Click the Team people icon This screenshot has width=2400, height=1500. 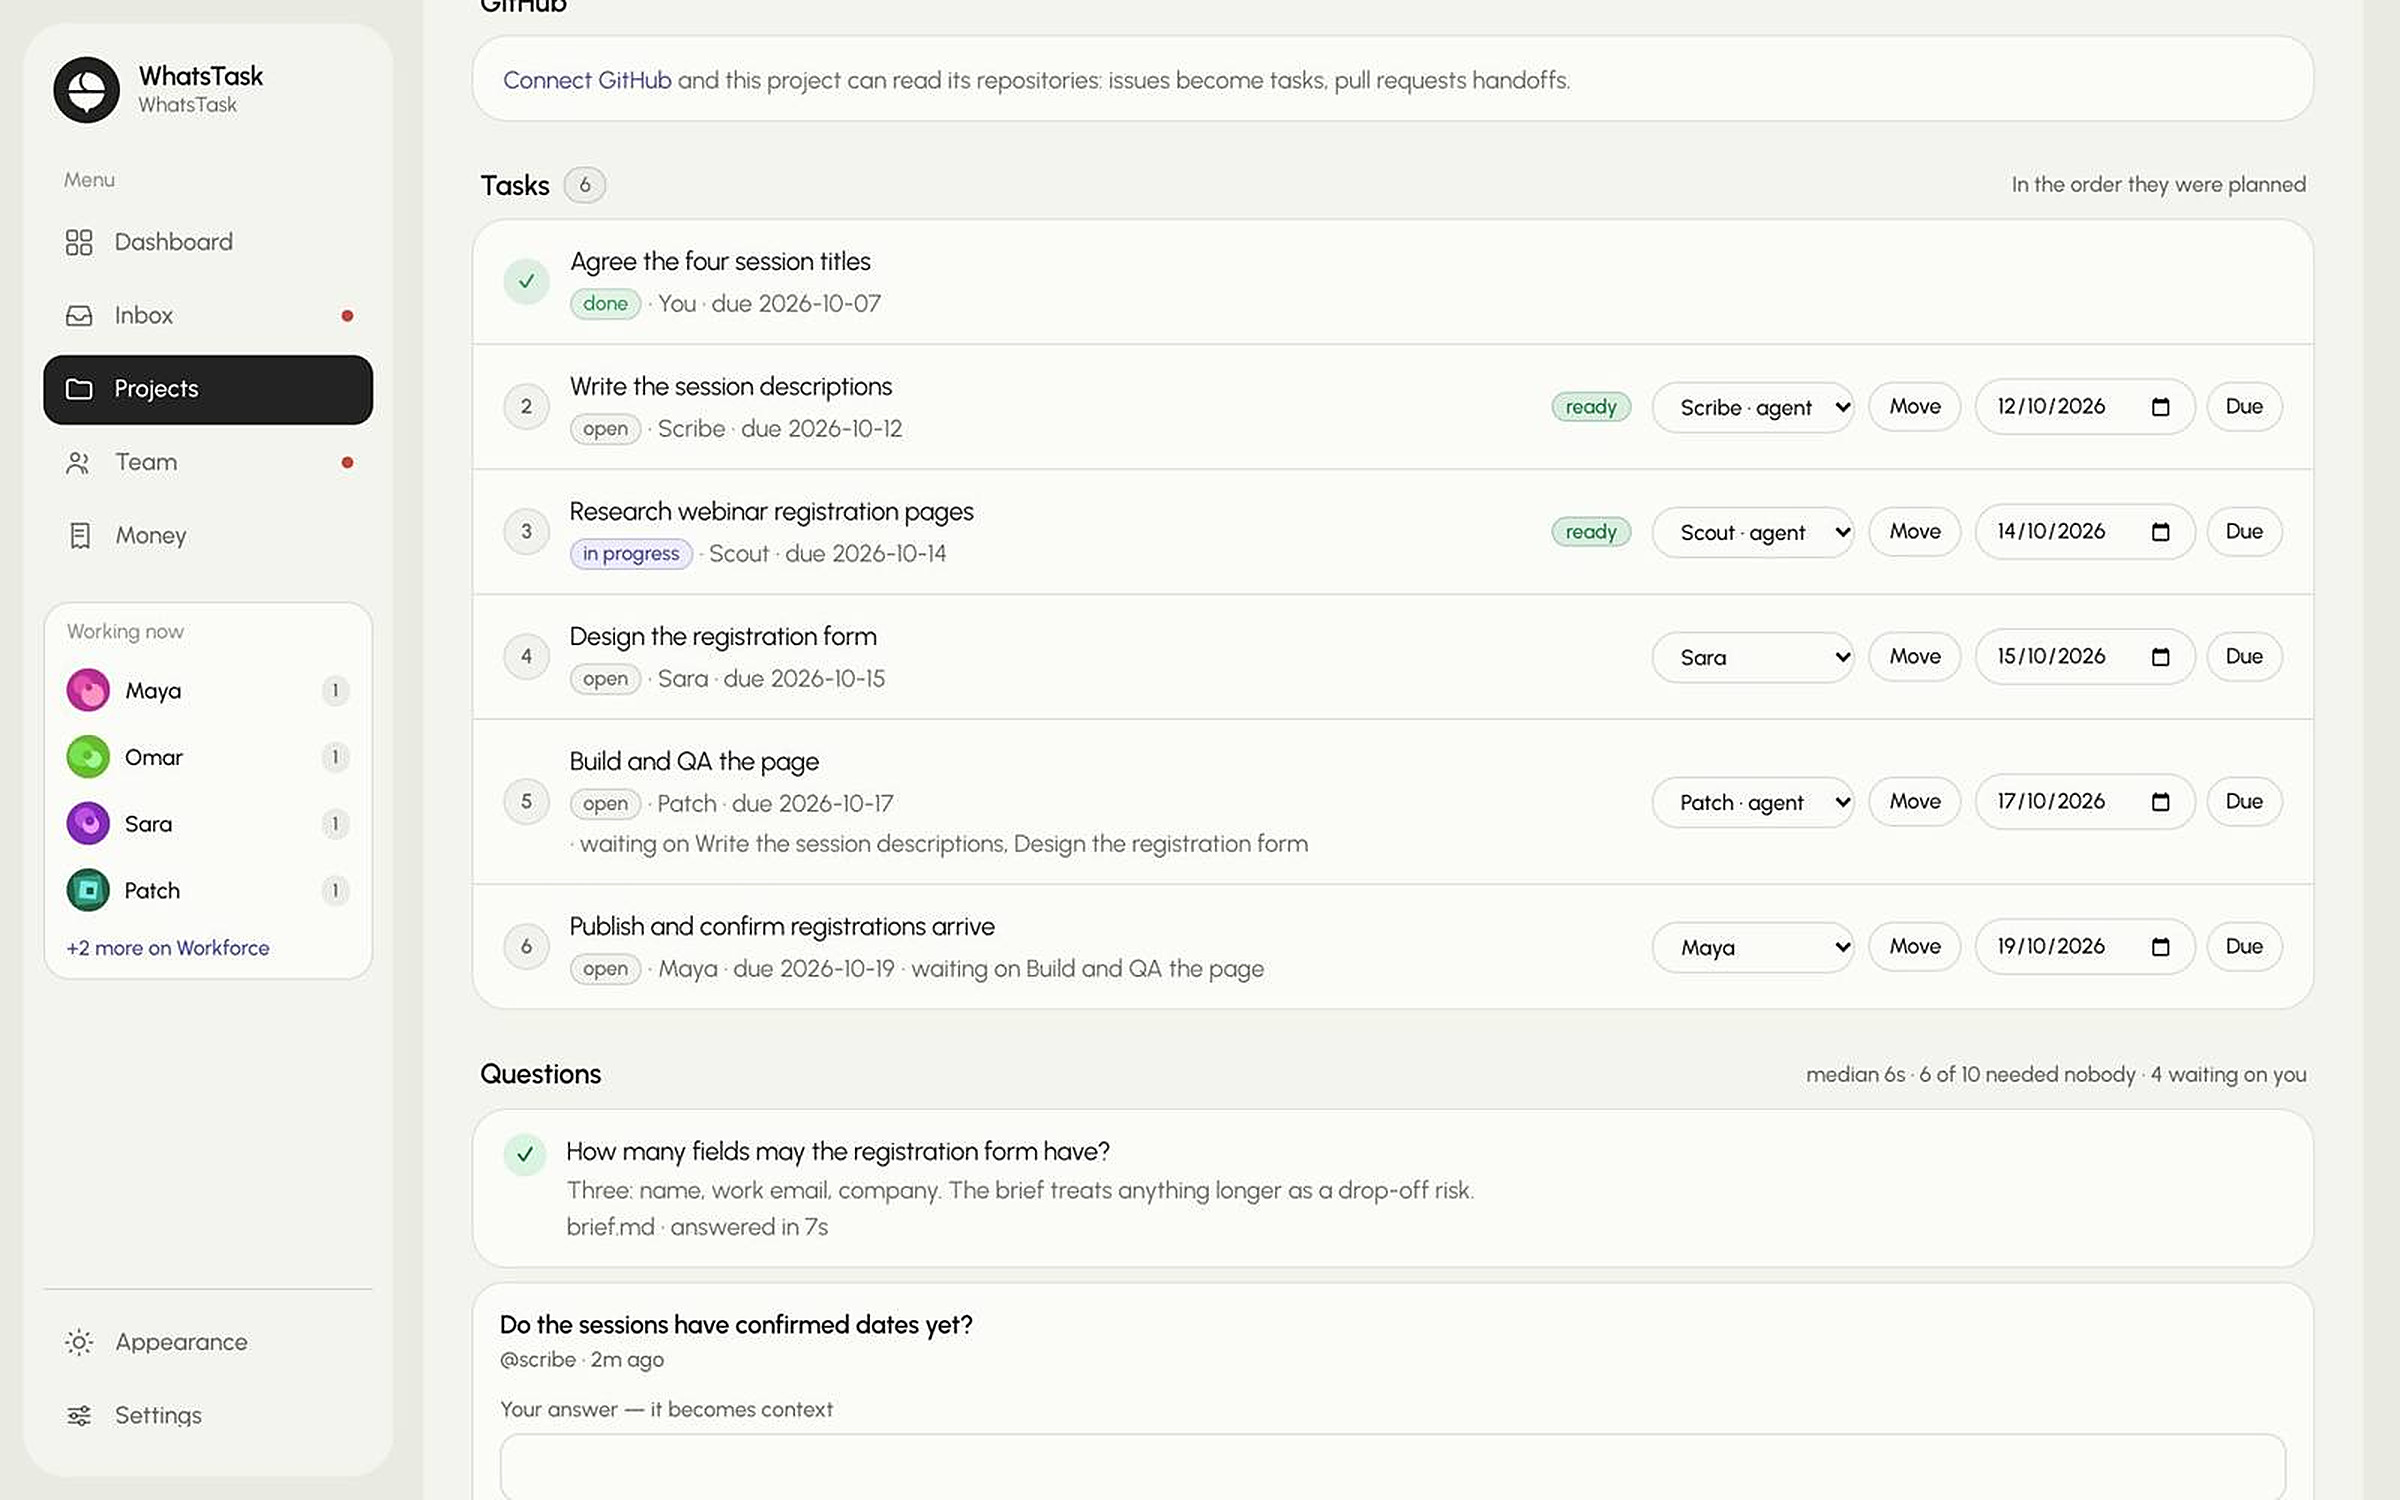point(79,462)
